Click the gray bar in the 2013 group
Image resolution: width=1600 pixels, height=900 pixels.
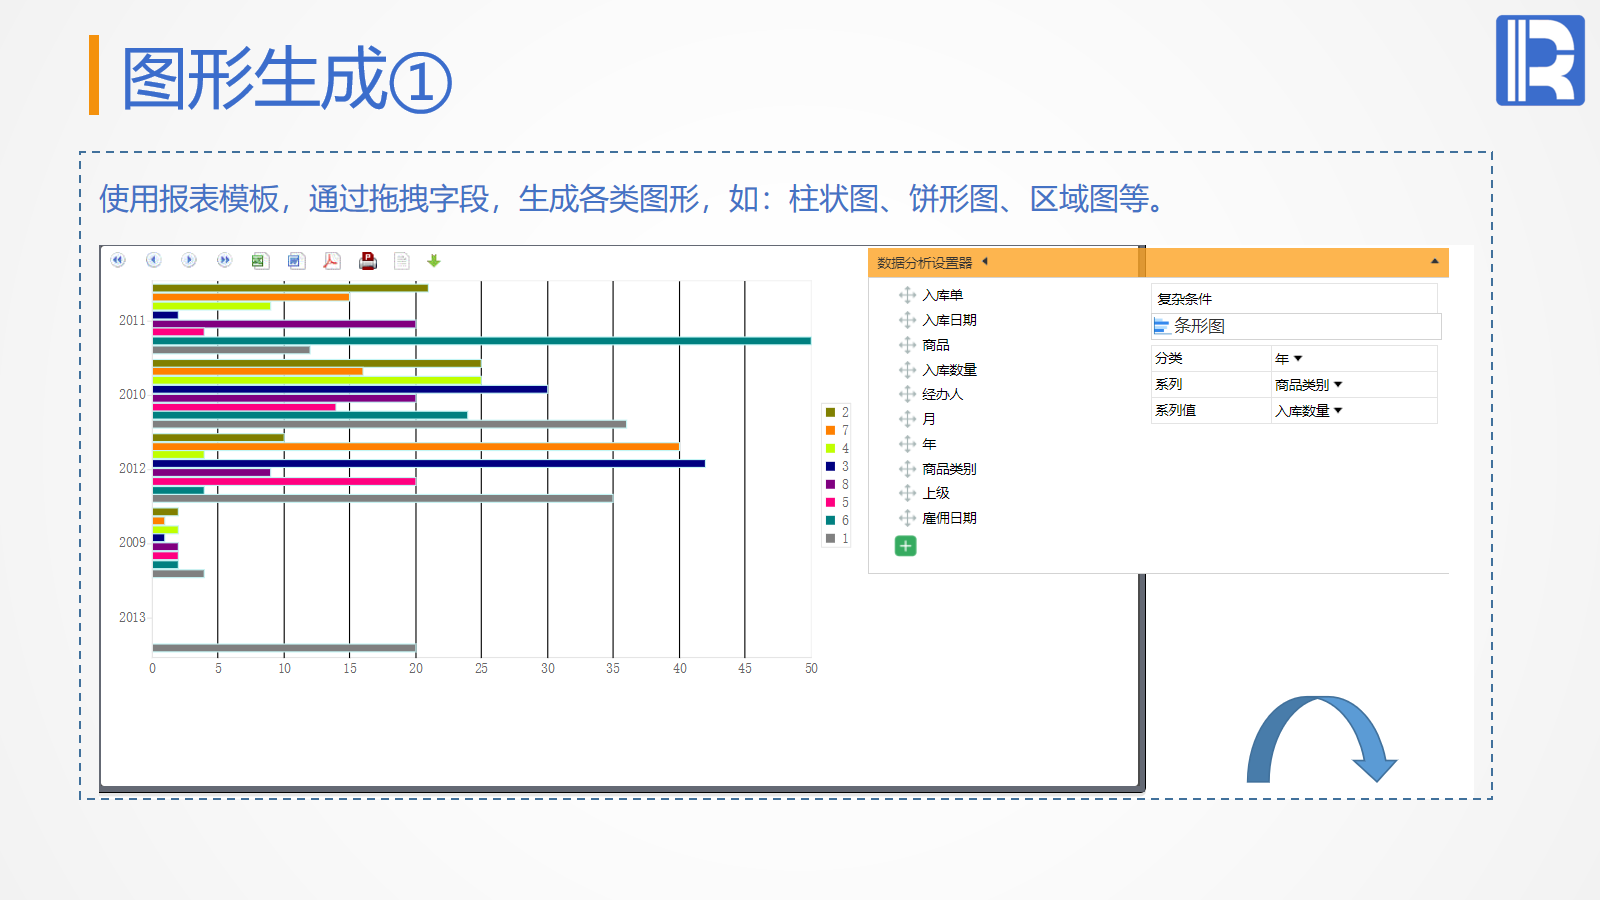click(x=284, y=648)
